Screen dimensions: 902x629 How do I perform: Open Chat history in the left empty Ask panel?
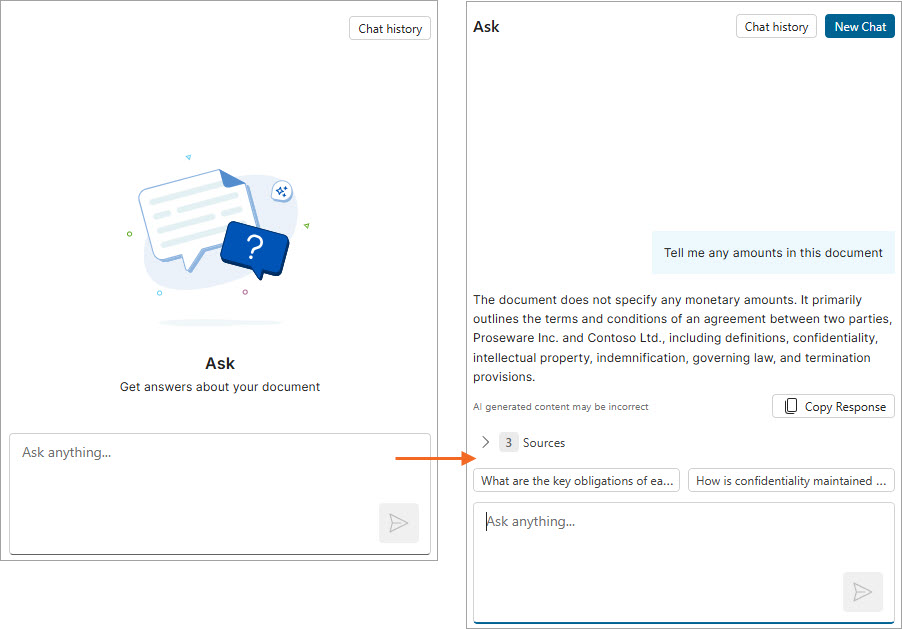tap(389, 28)
